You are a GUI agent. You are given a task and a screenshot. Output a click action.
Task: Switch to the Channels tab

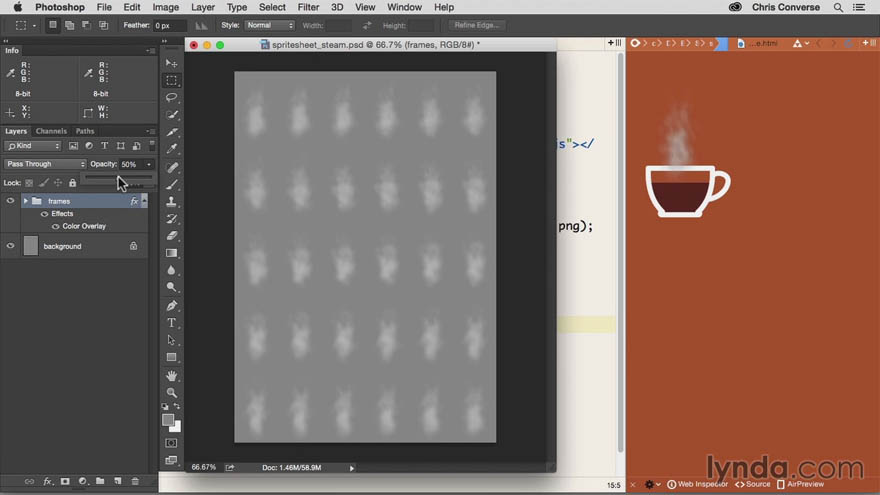pos(51,131)
